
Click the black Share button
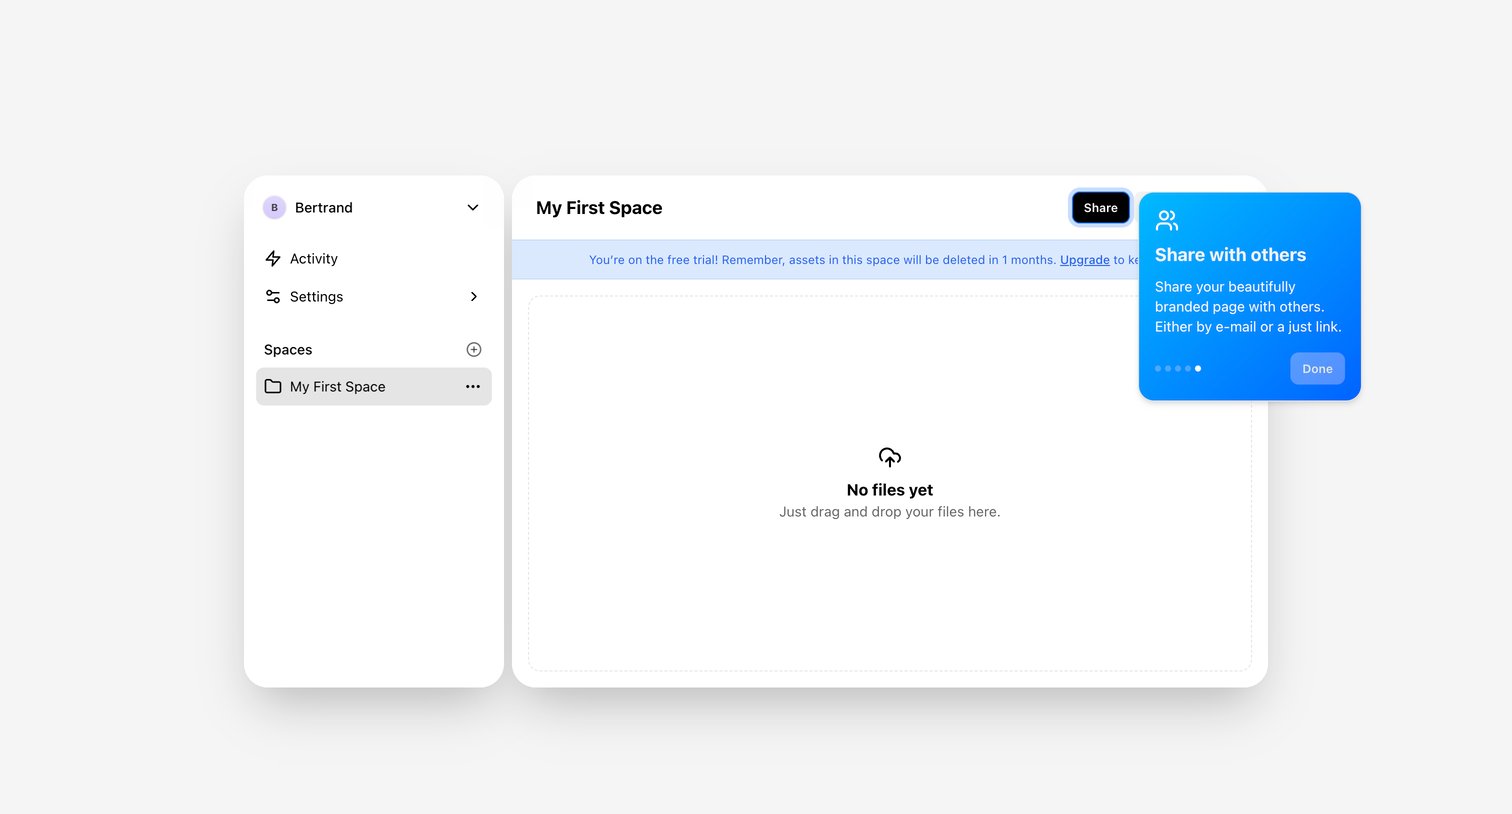tap(1101, 208)
